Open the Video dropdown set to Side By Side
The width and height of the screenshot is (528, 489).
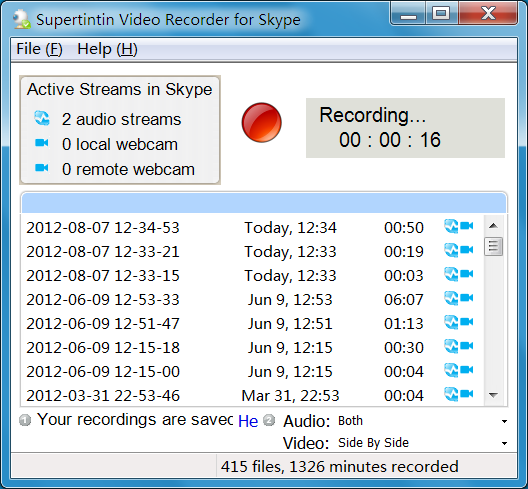423,443
